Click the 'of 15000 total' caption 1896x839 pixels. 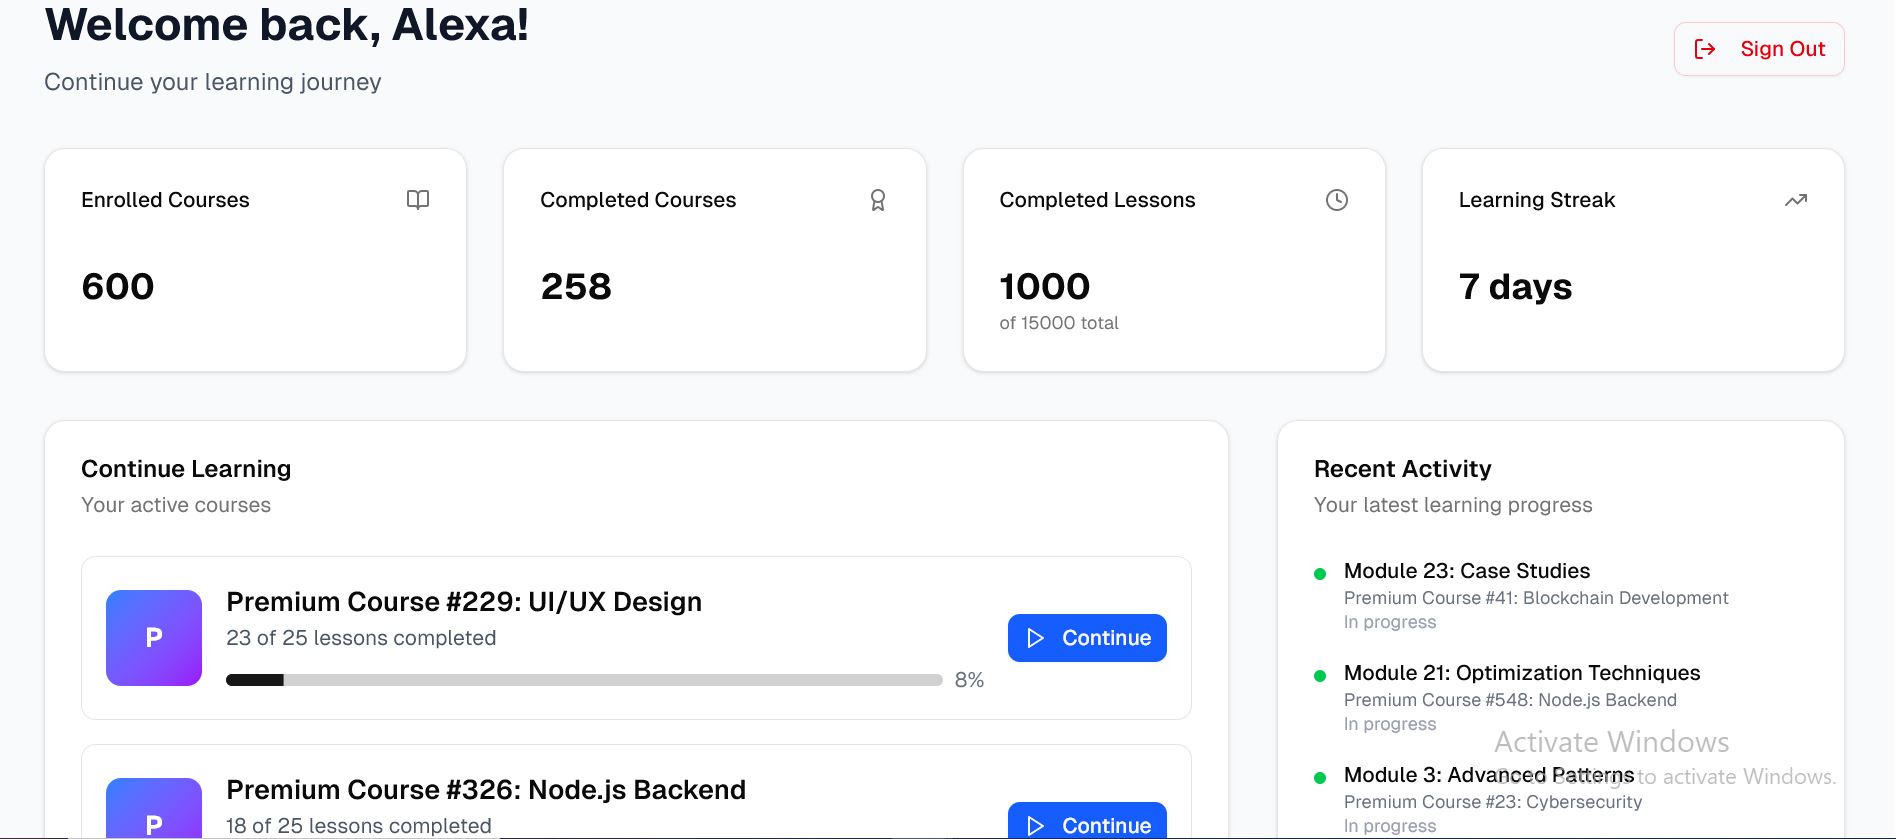click(1059, 323)
